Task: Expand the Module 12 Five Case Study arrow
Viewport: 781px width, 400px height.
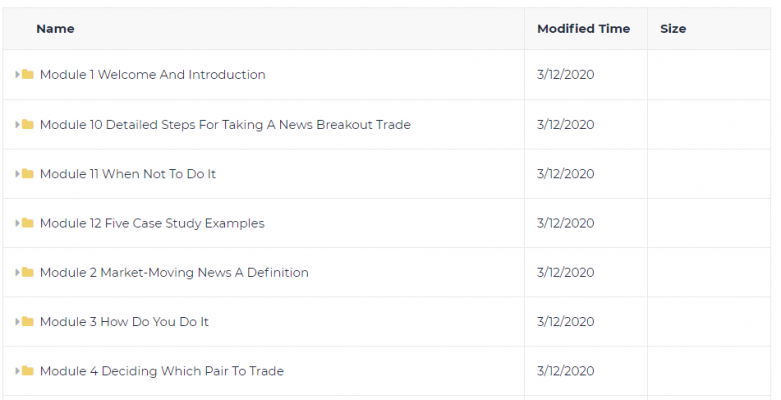Action: (x=17, y=223)
